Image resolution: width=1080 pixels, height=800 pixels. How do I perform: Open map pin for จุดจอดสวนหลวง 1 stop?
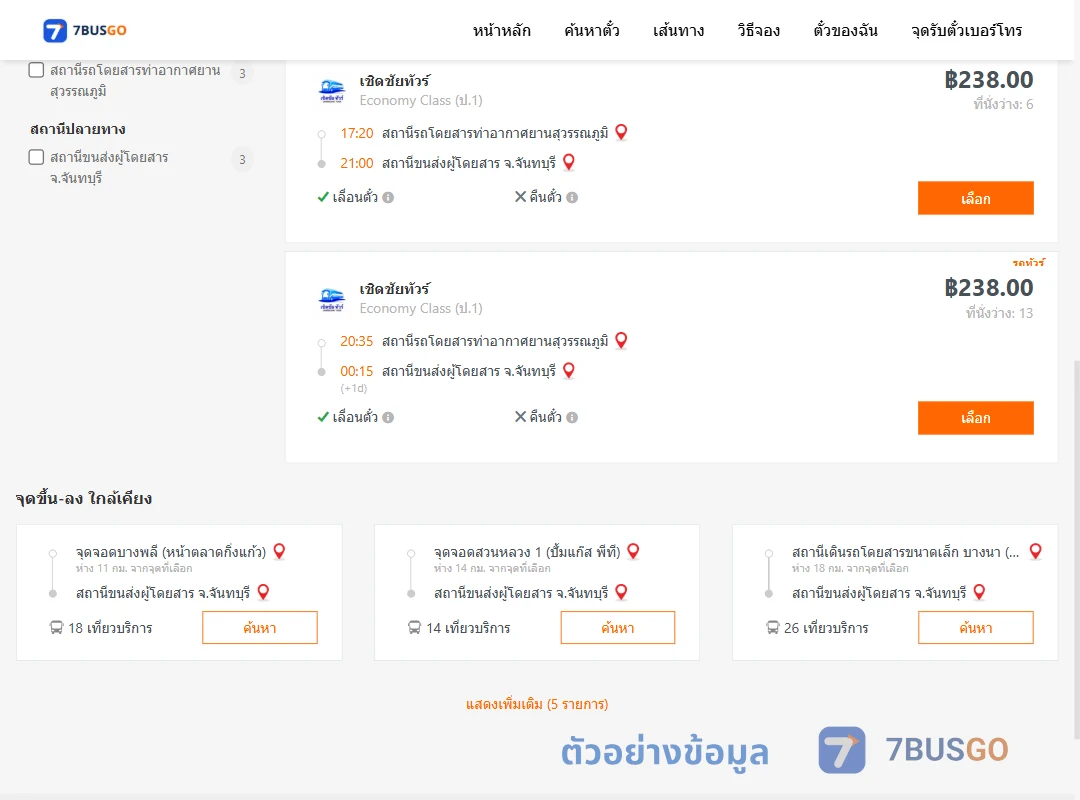[x=634, y=551]
